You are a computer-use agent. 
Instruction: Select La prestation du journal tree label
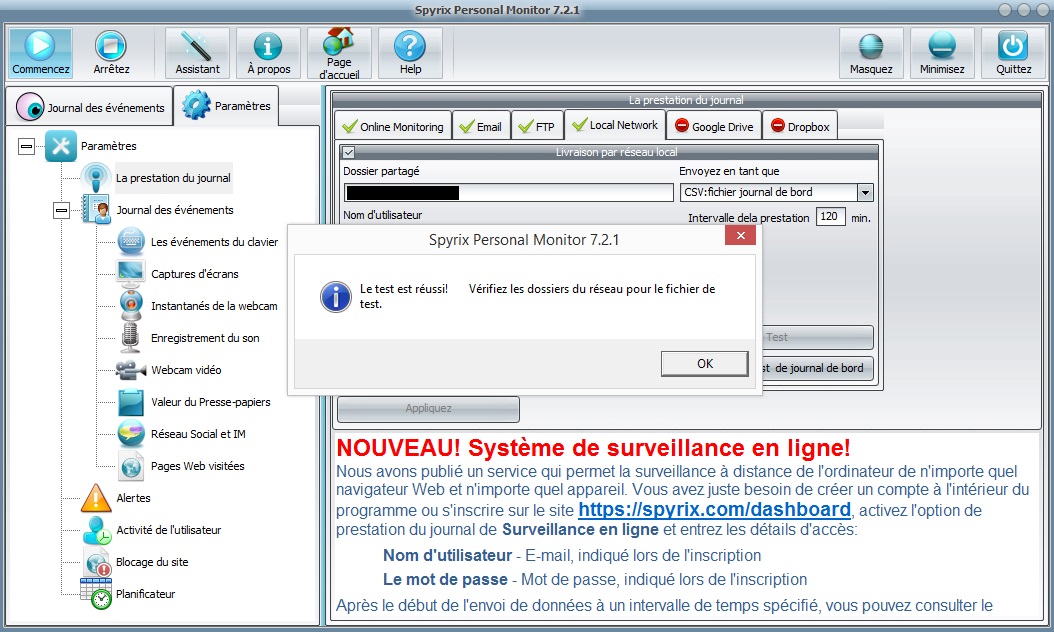173,178
